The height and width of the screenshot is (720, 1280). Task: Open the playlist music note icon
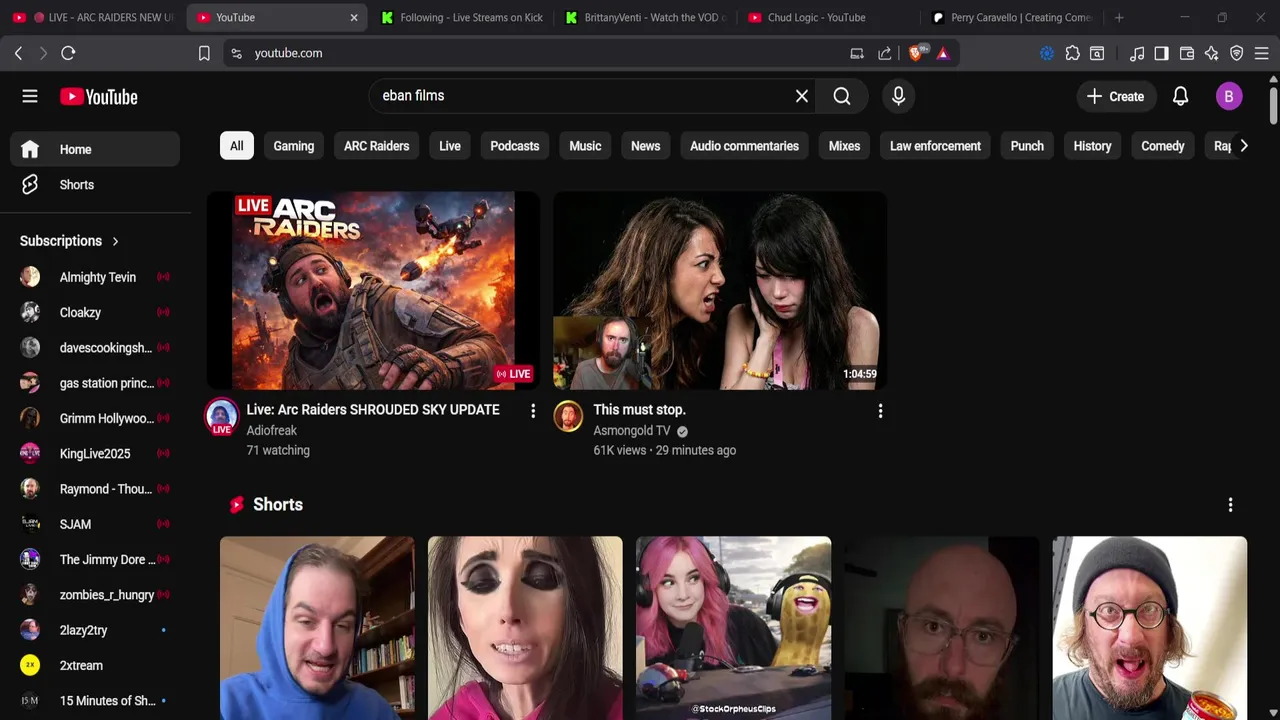tap(1137, 53)
